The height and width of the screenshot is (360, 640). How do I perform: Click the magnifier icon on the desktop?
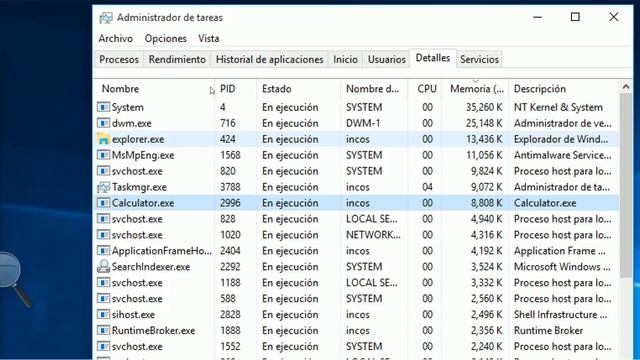pos(14,279)
